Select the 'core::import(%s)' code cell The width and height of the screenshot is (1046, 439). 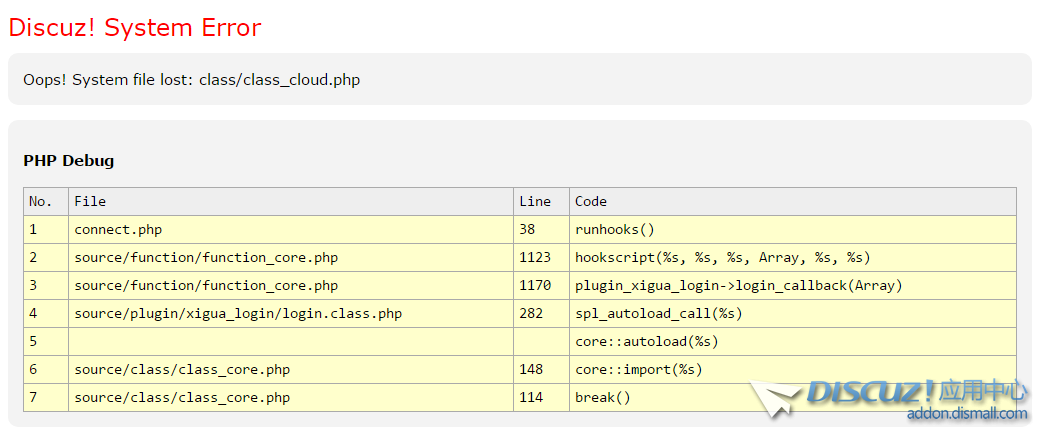coord(793,370)
